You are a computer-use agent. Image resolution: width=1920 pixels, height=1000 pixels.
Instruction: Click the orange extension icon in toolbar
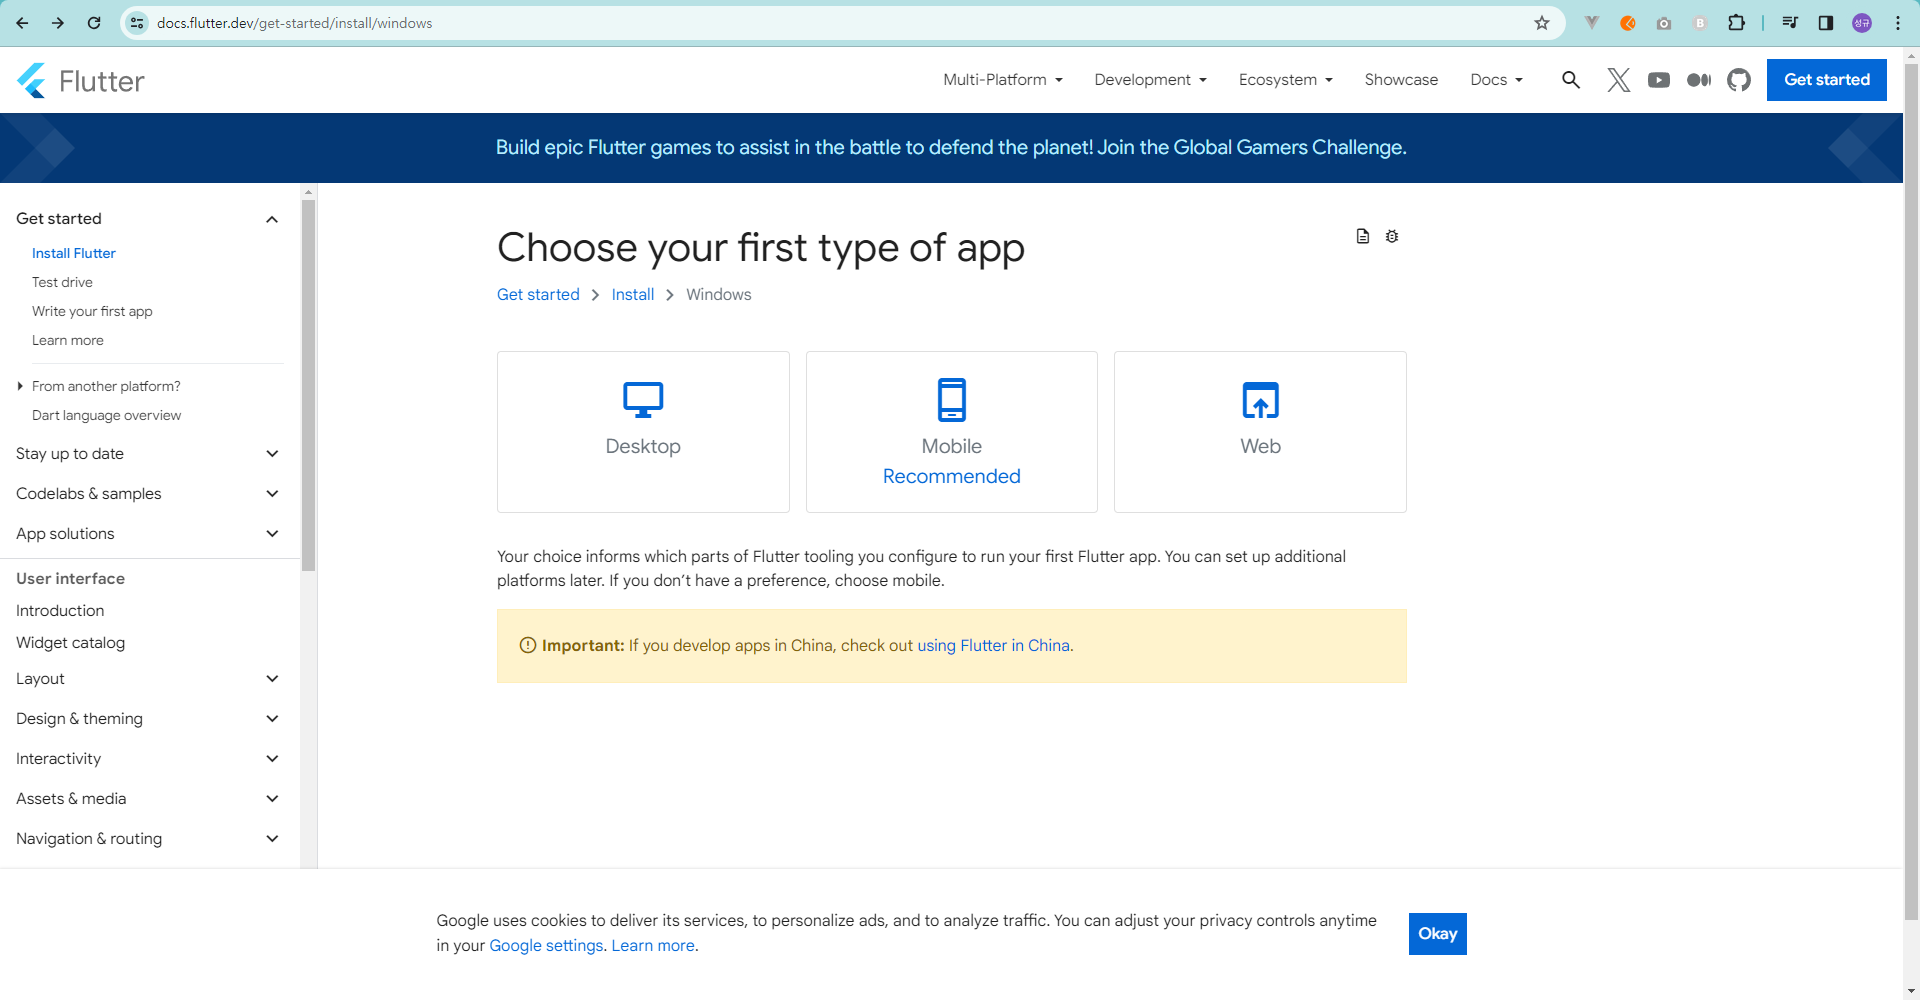1628,23
